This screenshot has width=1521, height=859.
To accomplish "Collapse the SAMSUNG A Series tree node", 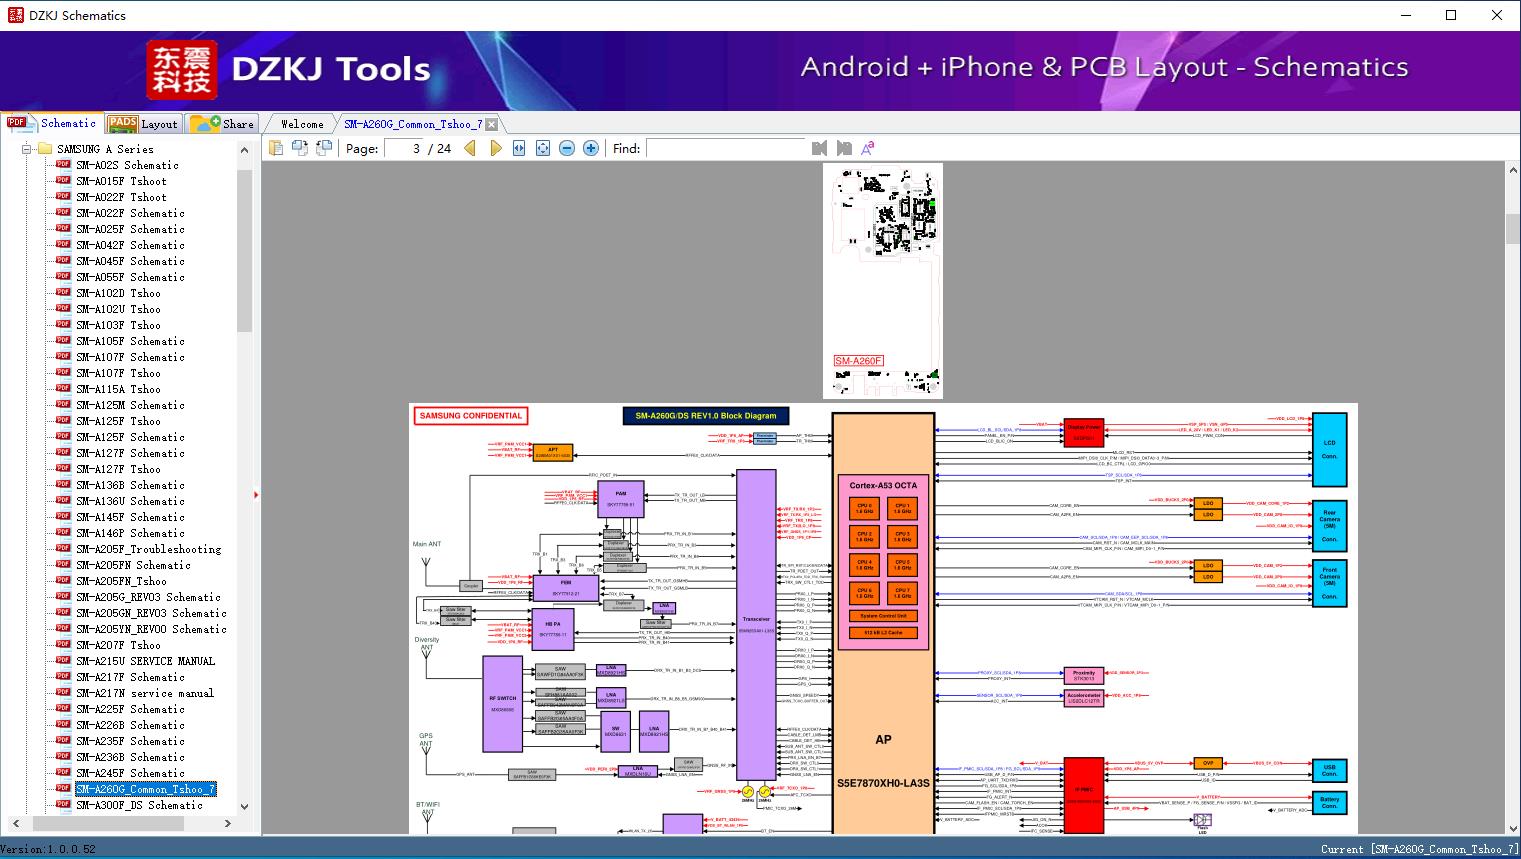I will point(27,149).
